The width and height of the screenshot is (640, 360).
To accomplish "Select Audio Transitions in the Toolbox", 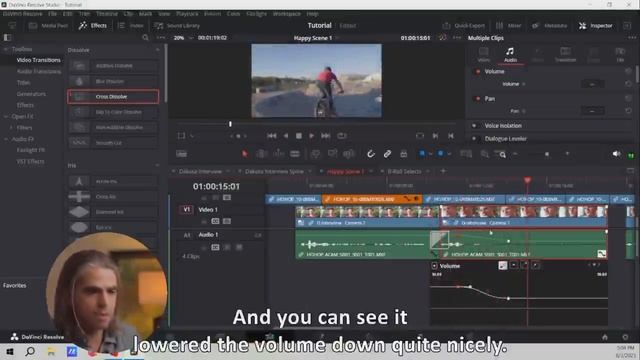I will pyautogui.click(x=39, y=71).
